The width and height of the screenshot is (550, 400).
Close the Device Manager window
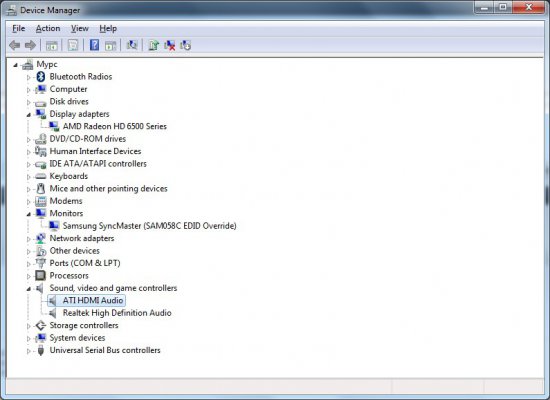tap(529, 7)
